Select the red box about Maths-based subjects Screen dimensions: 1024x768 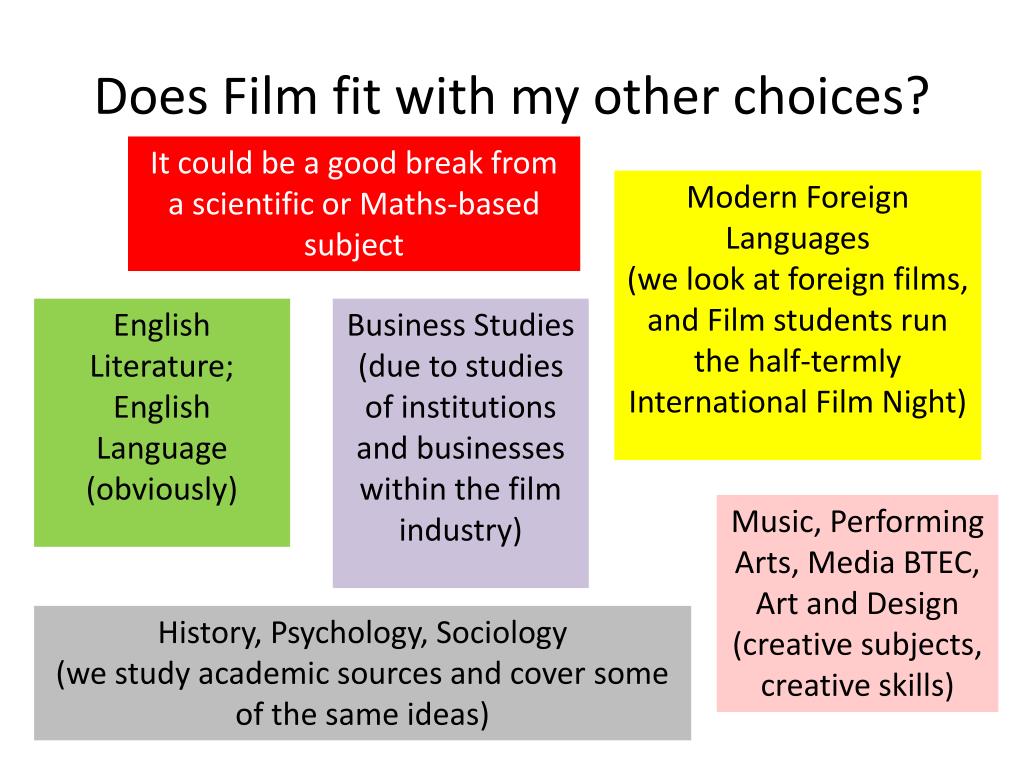[354, 204]
